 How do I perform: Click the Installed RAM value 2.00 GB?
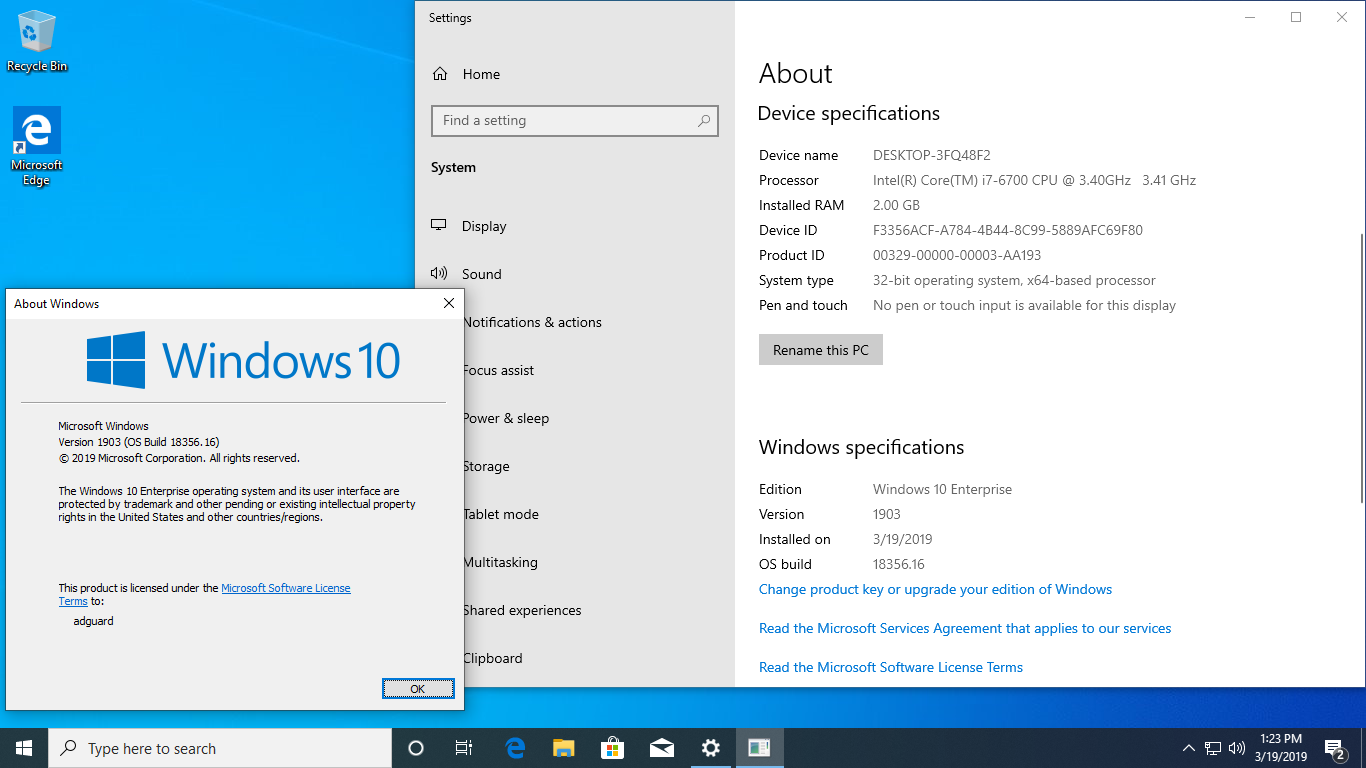pyautogui.click(x=896, y=205)
